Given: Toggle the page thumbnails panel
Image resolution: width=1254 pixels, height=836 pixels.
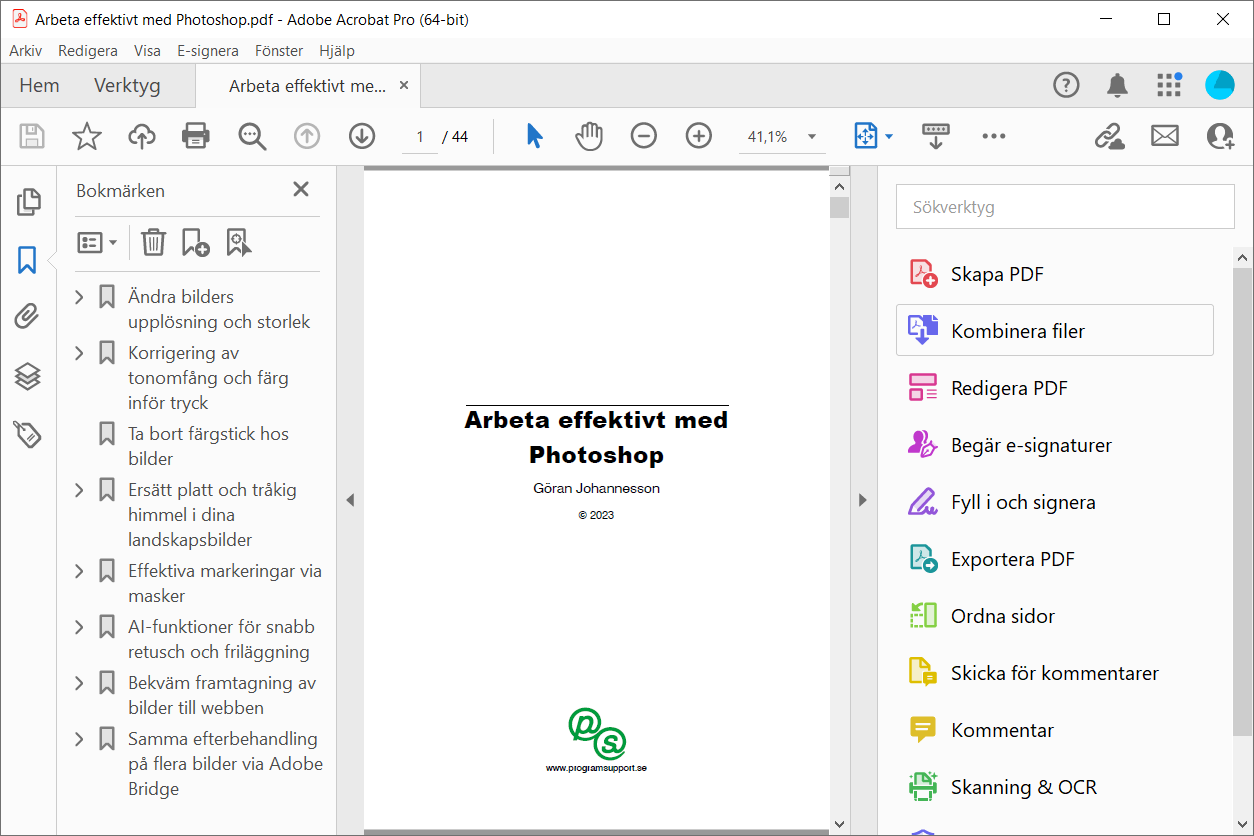Looking at the screenshot, I should 28,202.
